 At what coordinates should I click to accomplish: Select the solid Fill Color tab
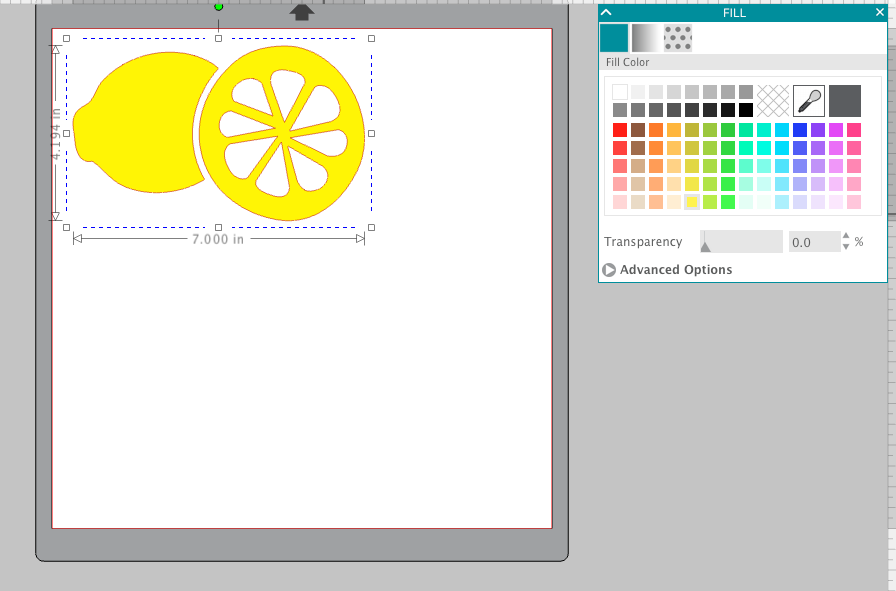click(x=614, y=38)
